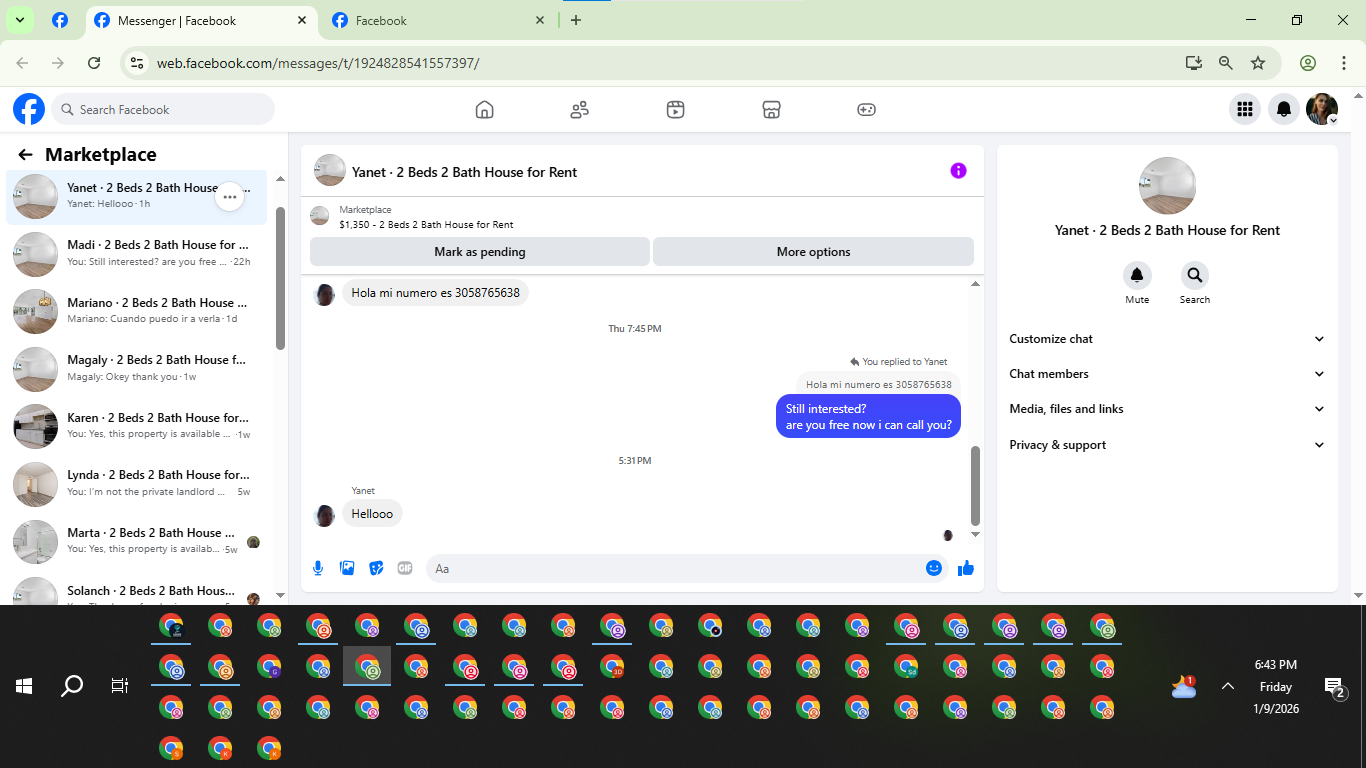The height and width of the screenshot is (768, 1366).
Task: Choose a sticker icon
Action: pyautogui.click(x=376, y=568)
